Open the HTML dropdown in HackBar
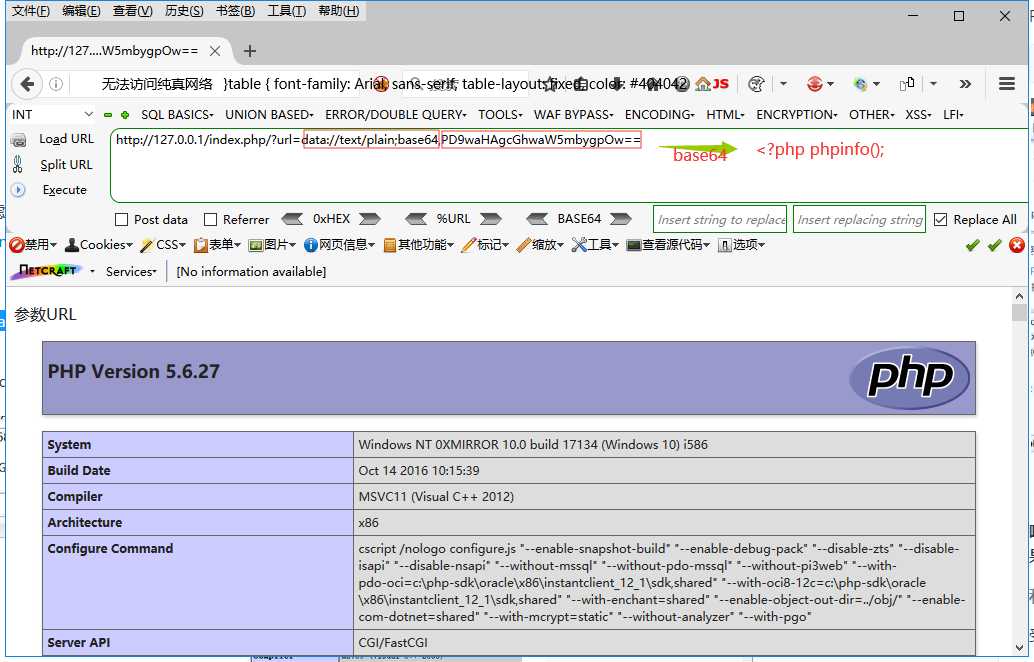This screenshot has height=662, width=1034. point(725,115)
